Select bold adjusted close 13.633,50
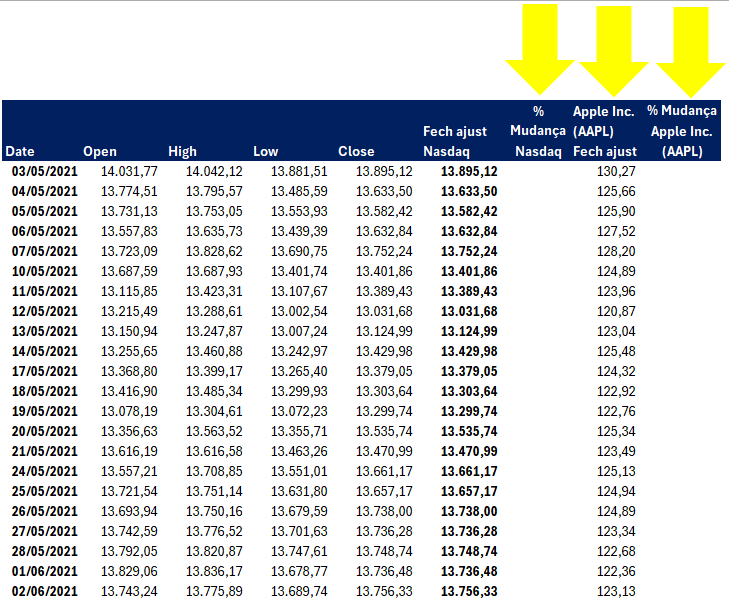 469,191
